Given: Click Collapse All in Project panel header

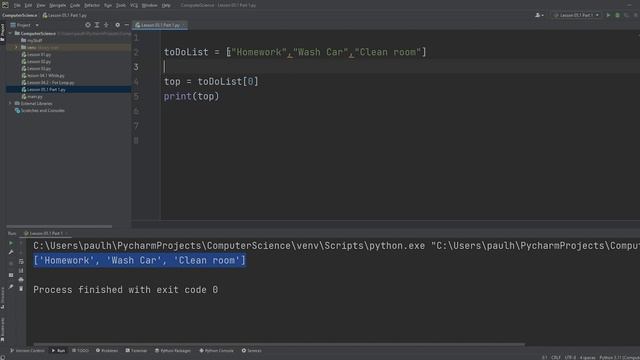Looking at the screenshot, I should point(106,25).
